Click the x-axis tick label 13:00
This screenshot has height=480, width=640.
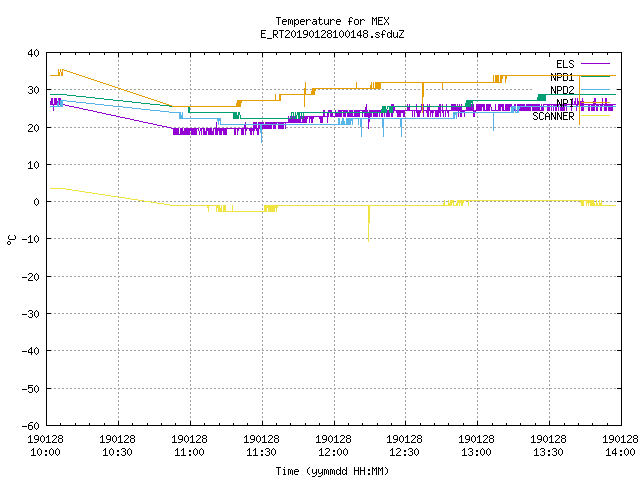[476, 452]
